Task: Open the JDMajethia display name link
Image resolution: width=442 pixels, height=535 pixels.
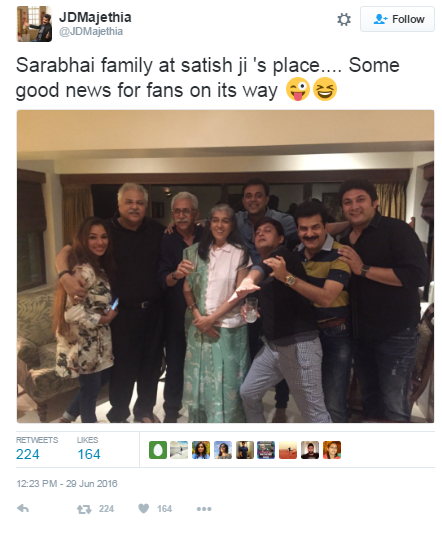Action: (x=95, y=17)
